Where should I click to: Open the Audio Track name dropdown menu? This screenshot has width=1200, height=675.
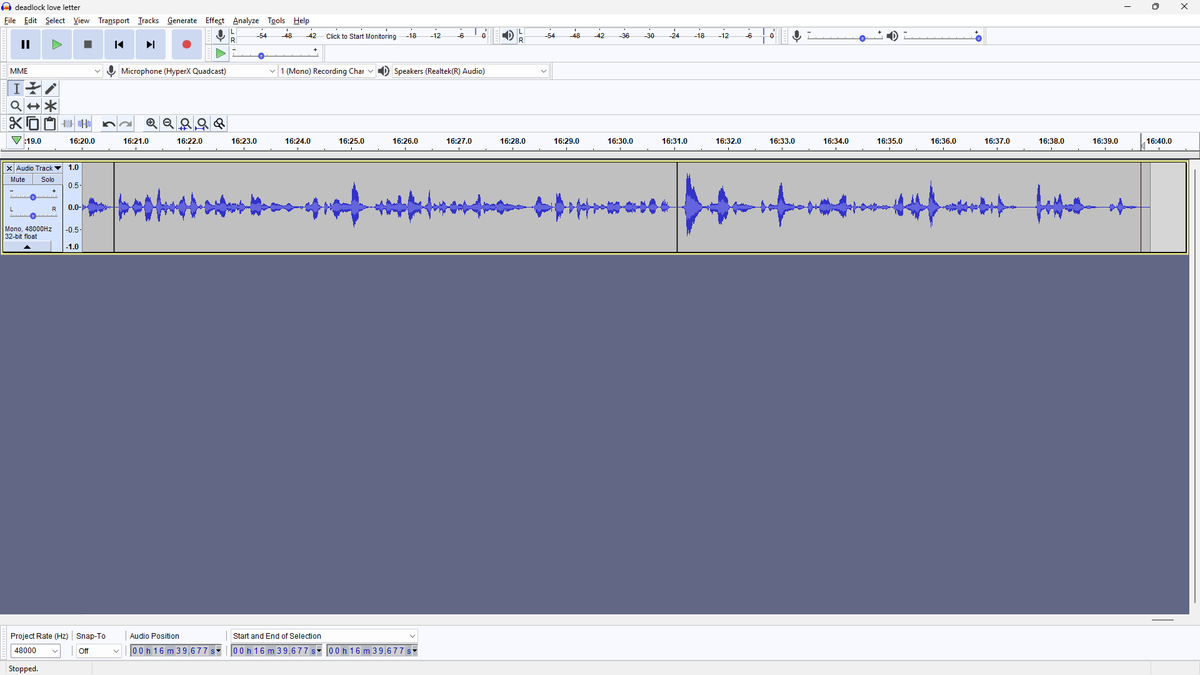click(38, 168)
